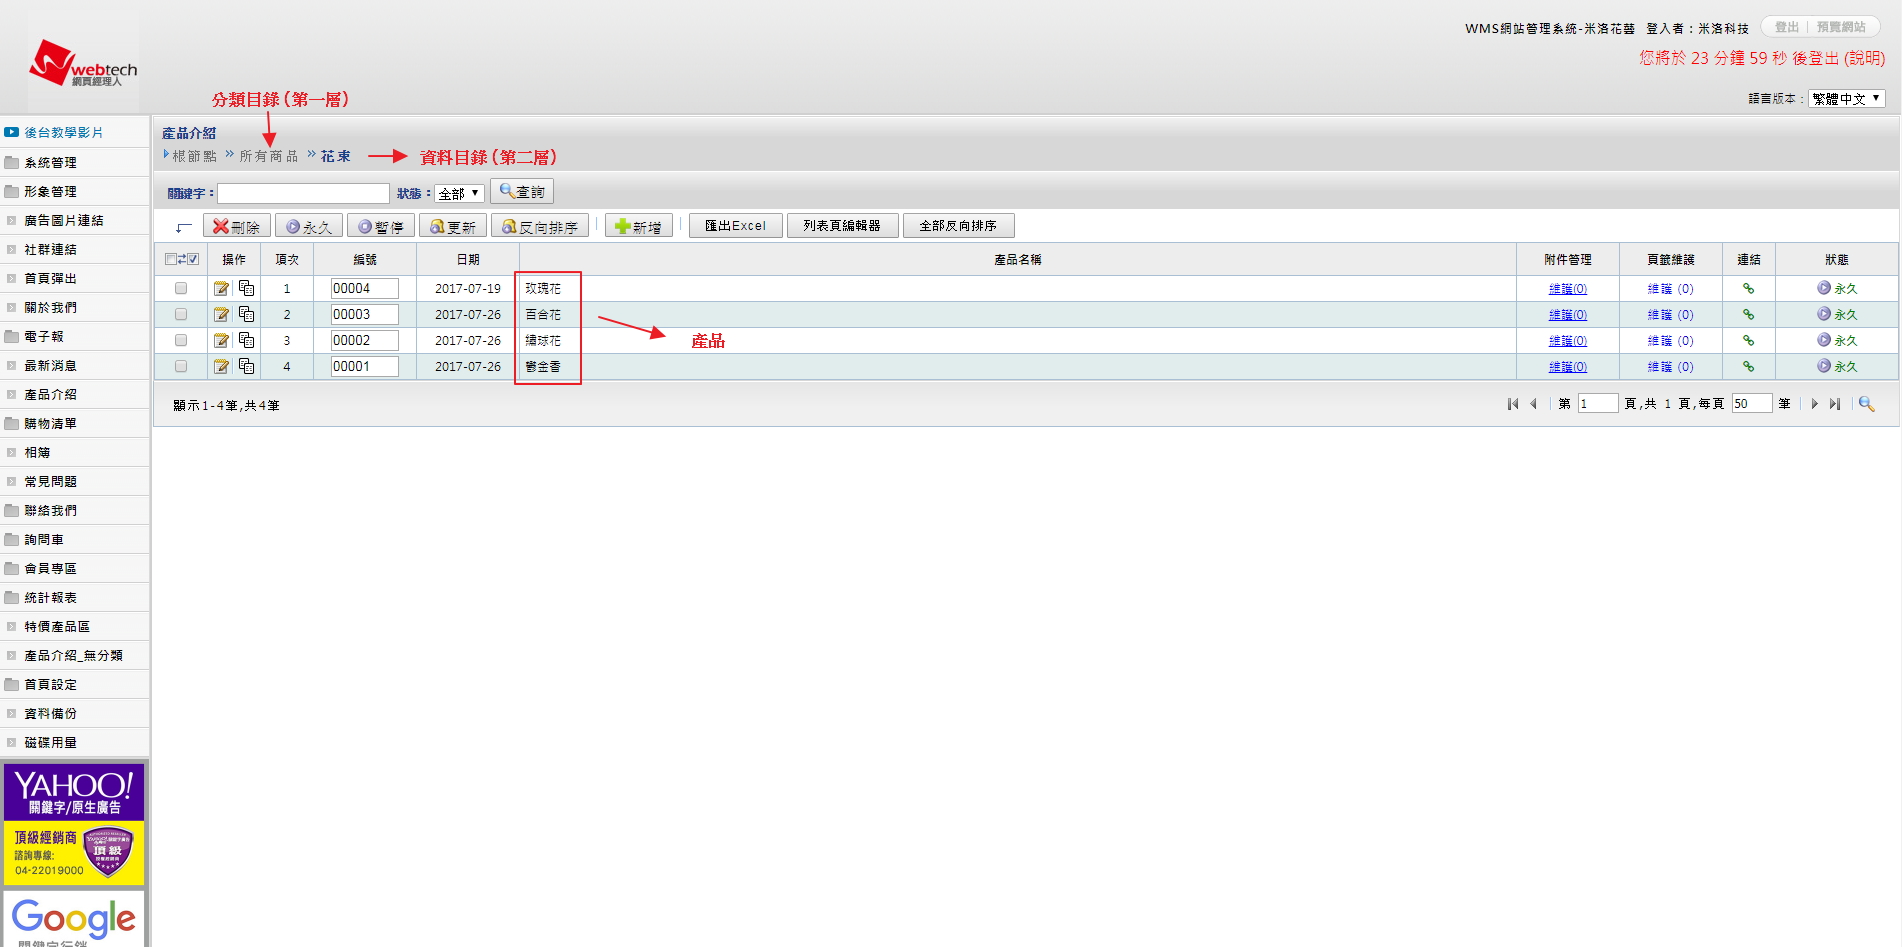The width and height of the screenshot is (1902, 947).
Task: Click the 關鍵字 search input field
Action: (x=303, y=194)
